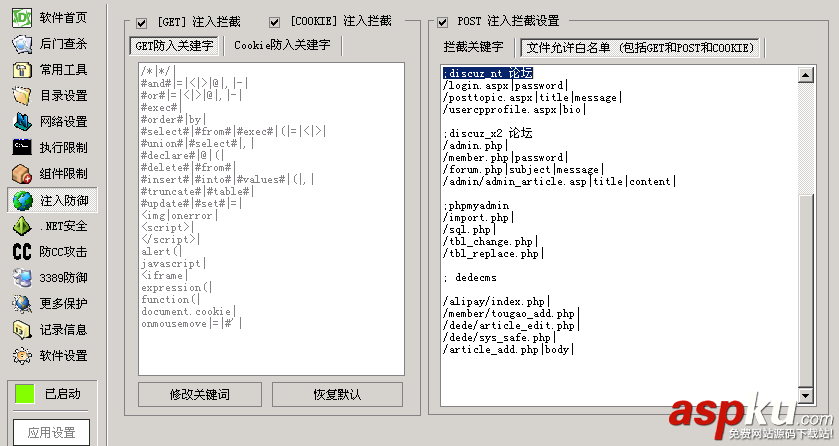Viewport: 839px width, 446px height.
Task: Click '/login.aspx|password|' line
Action: click(x=505, y=86)
